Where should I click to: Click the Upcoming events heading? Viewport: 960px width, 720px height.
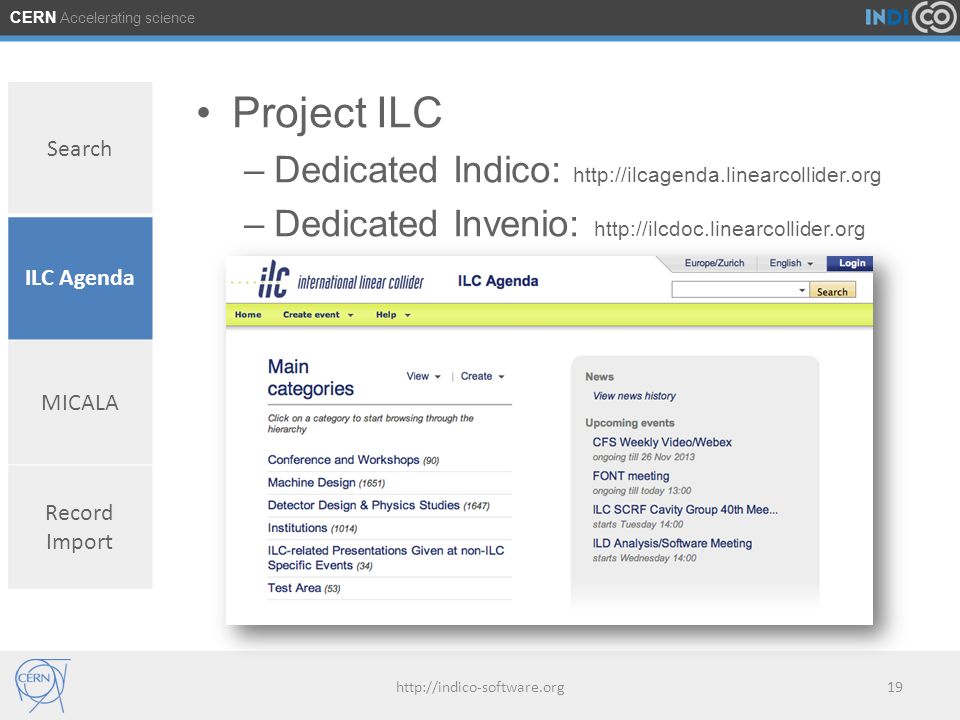[x=629, y=423]
